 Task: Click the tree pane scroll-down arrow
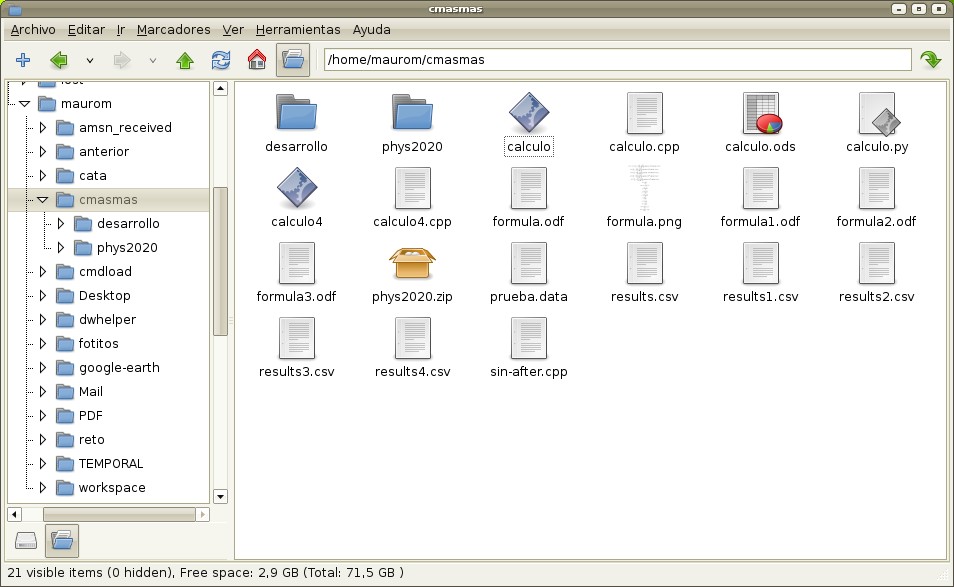(220, 496)
